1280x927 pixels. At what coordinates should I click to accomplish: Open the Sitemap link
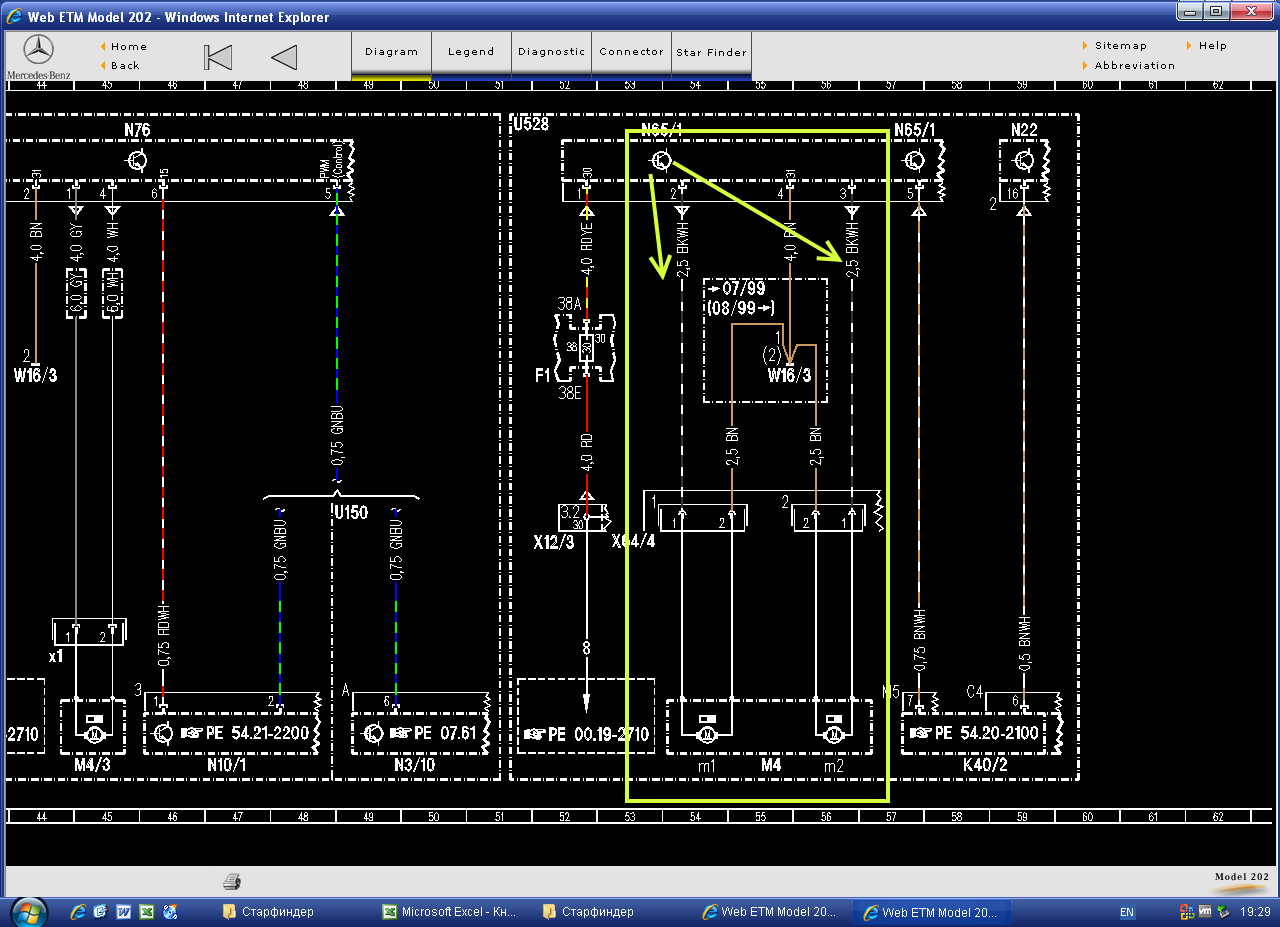pos(1121,45)
